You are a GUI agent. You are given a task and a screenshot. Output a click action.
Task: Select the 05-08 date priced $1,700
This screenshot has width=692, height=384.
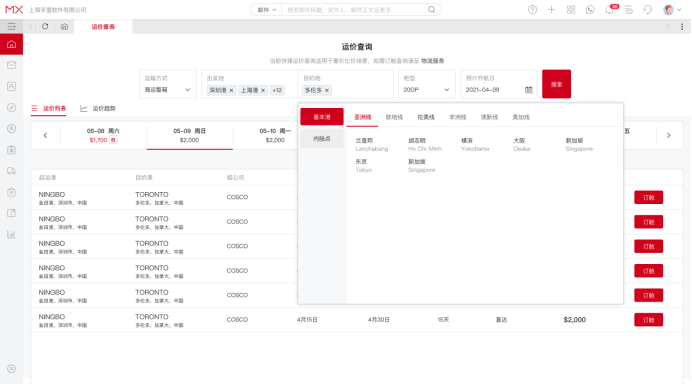click(x=103, y=136)
